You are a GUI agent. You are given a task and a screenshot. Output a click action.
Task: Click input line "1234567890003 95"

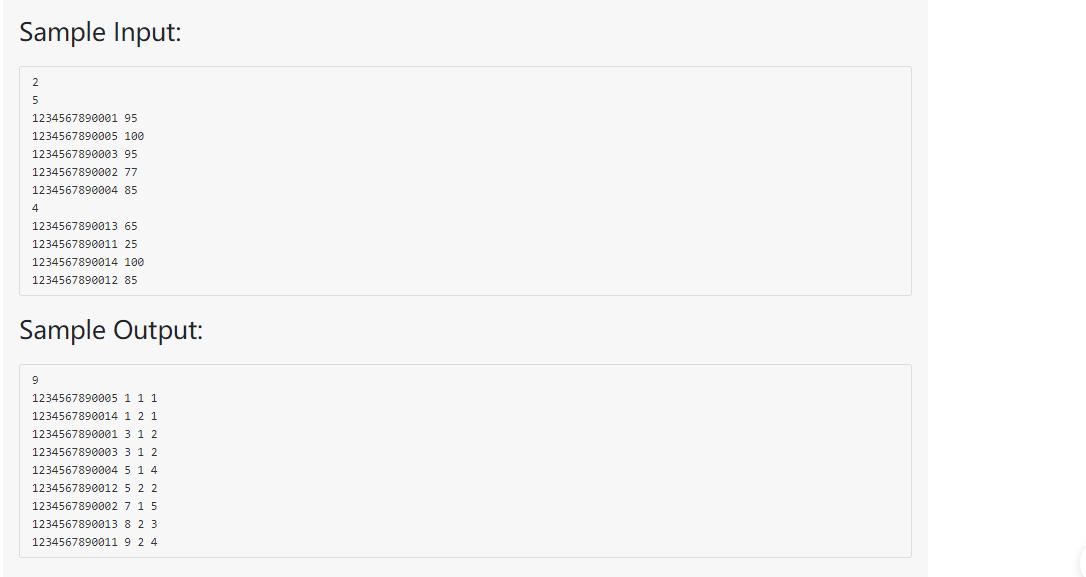tap(85, 154)
